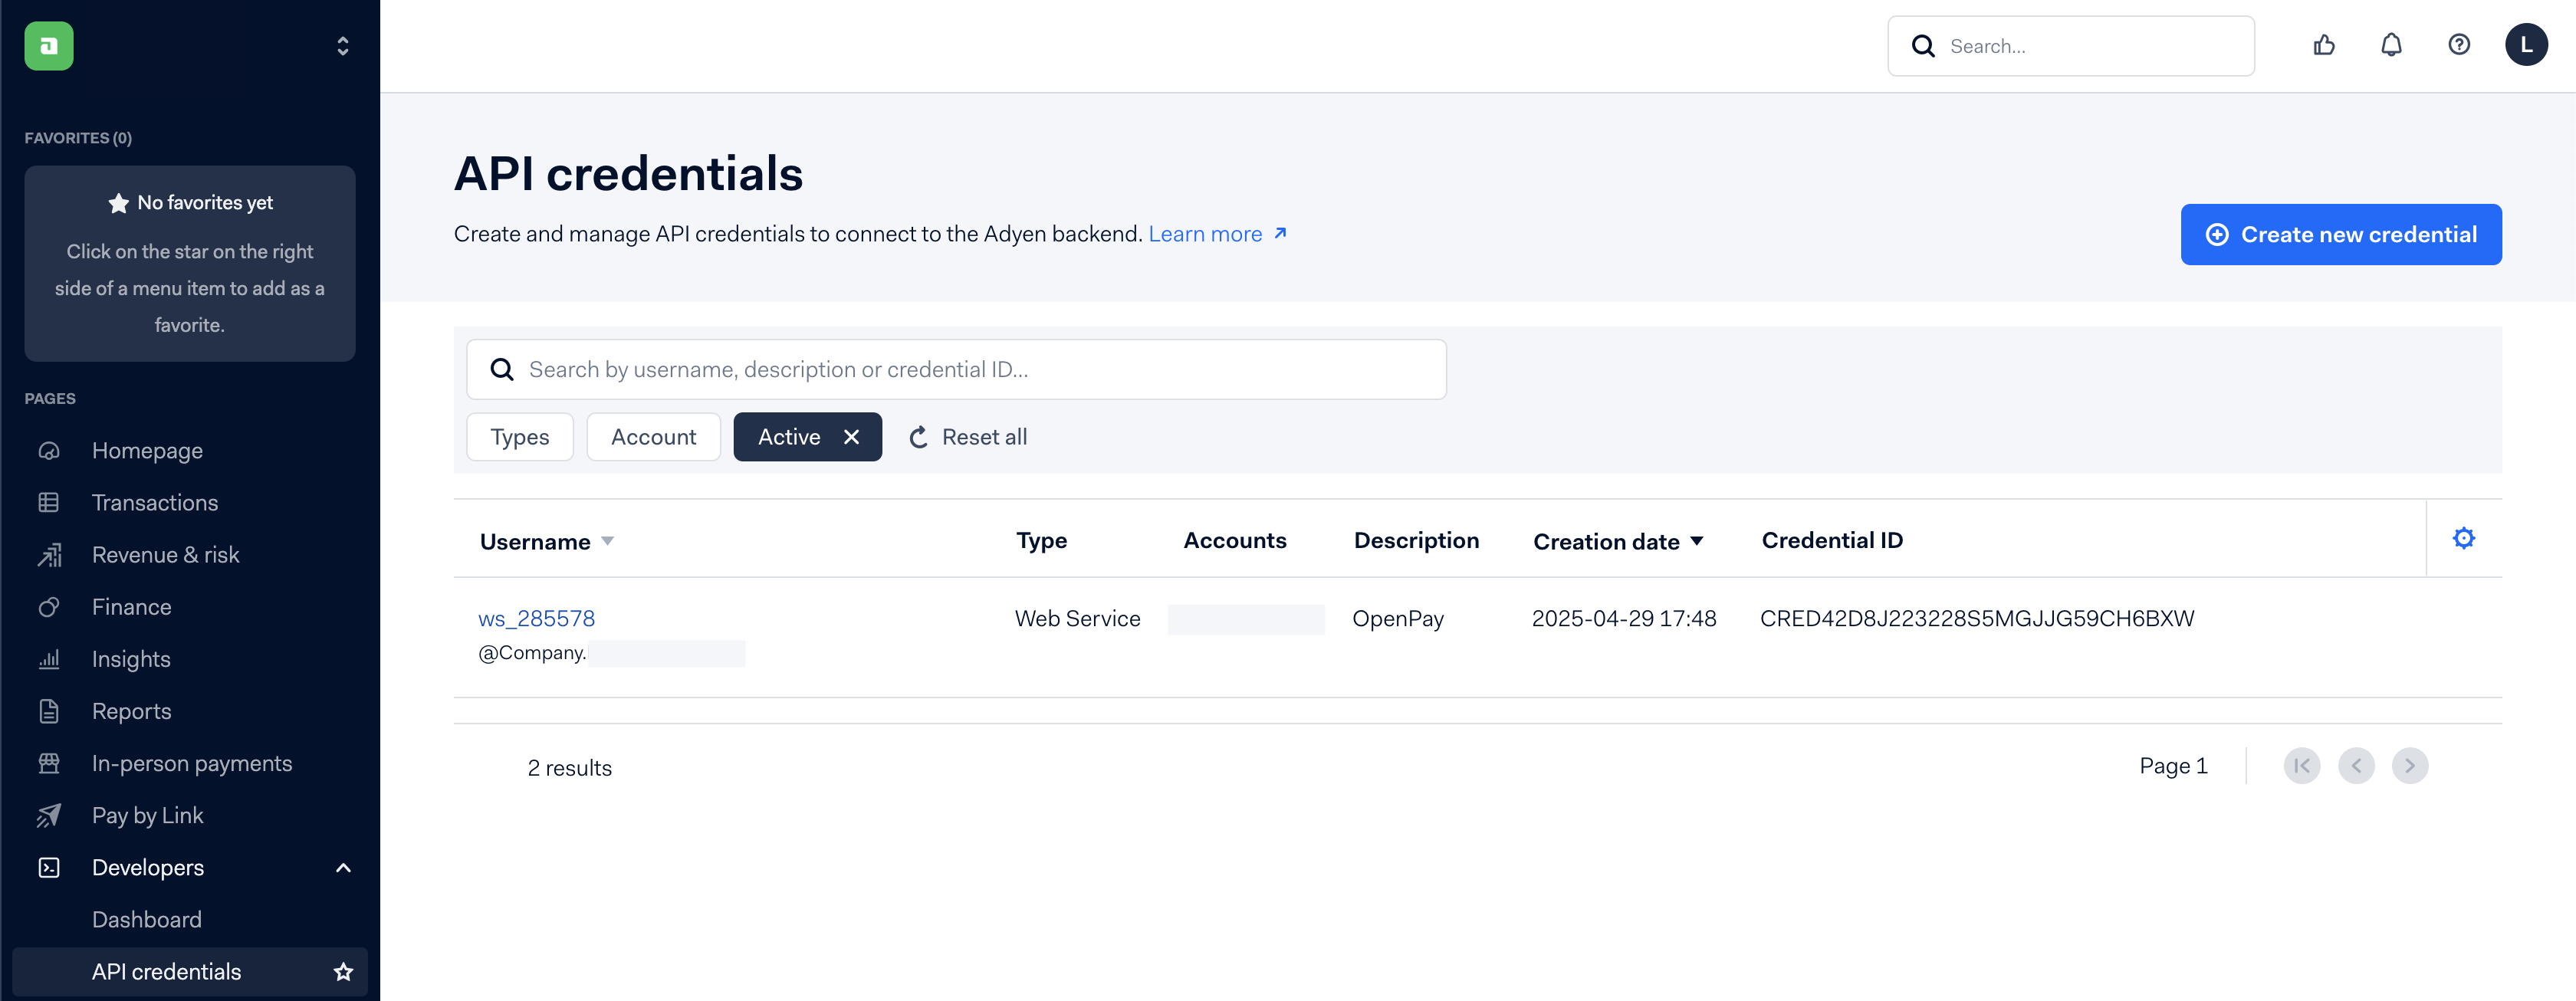Image resolution: width=2576 pixels, height=1001 pixels.
Task: Open Developers Dashboard submenu item
Action: tap(147, 919)
